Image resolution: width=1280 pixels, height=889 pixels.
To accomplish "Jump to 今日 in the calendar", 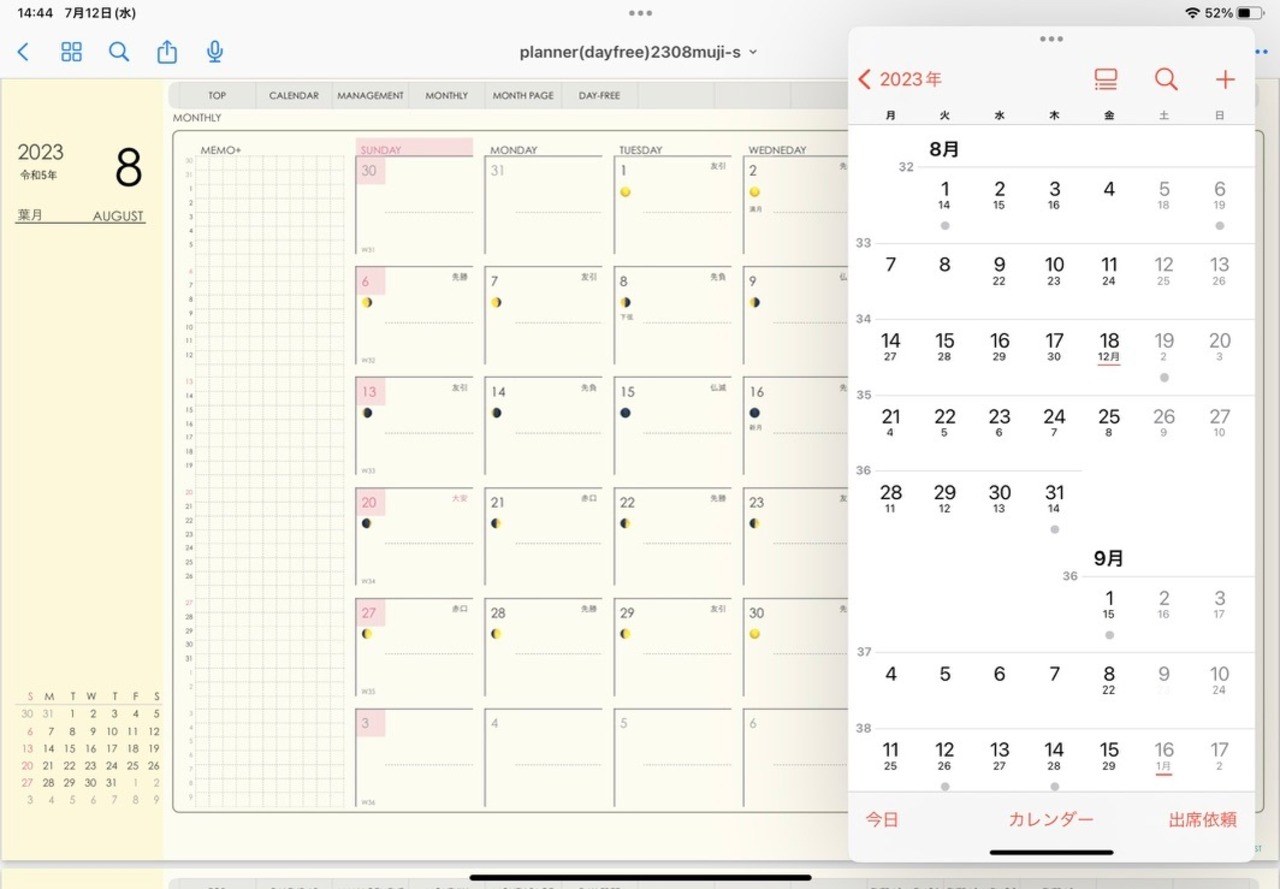I will pos(882,820).
